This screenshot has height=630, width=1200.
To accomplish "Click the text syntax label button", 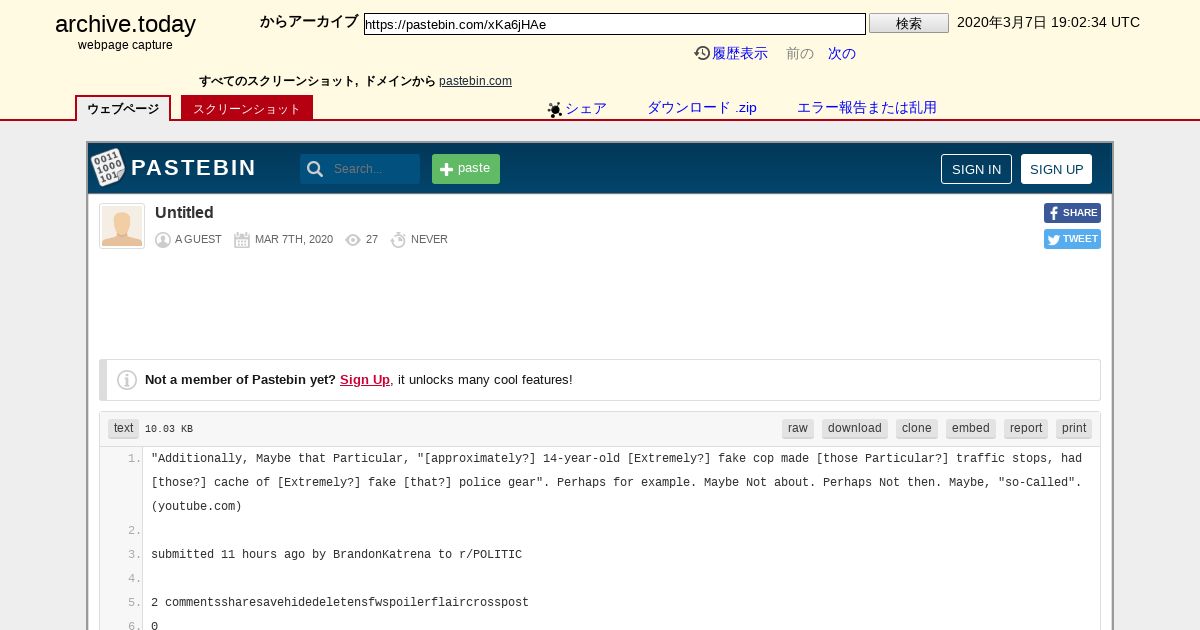I will pos(123,429).
